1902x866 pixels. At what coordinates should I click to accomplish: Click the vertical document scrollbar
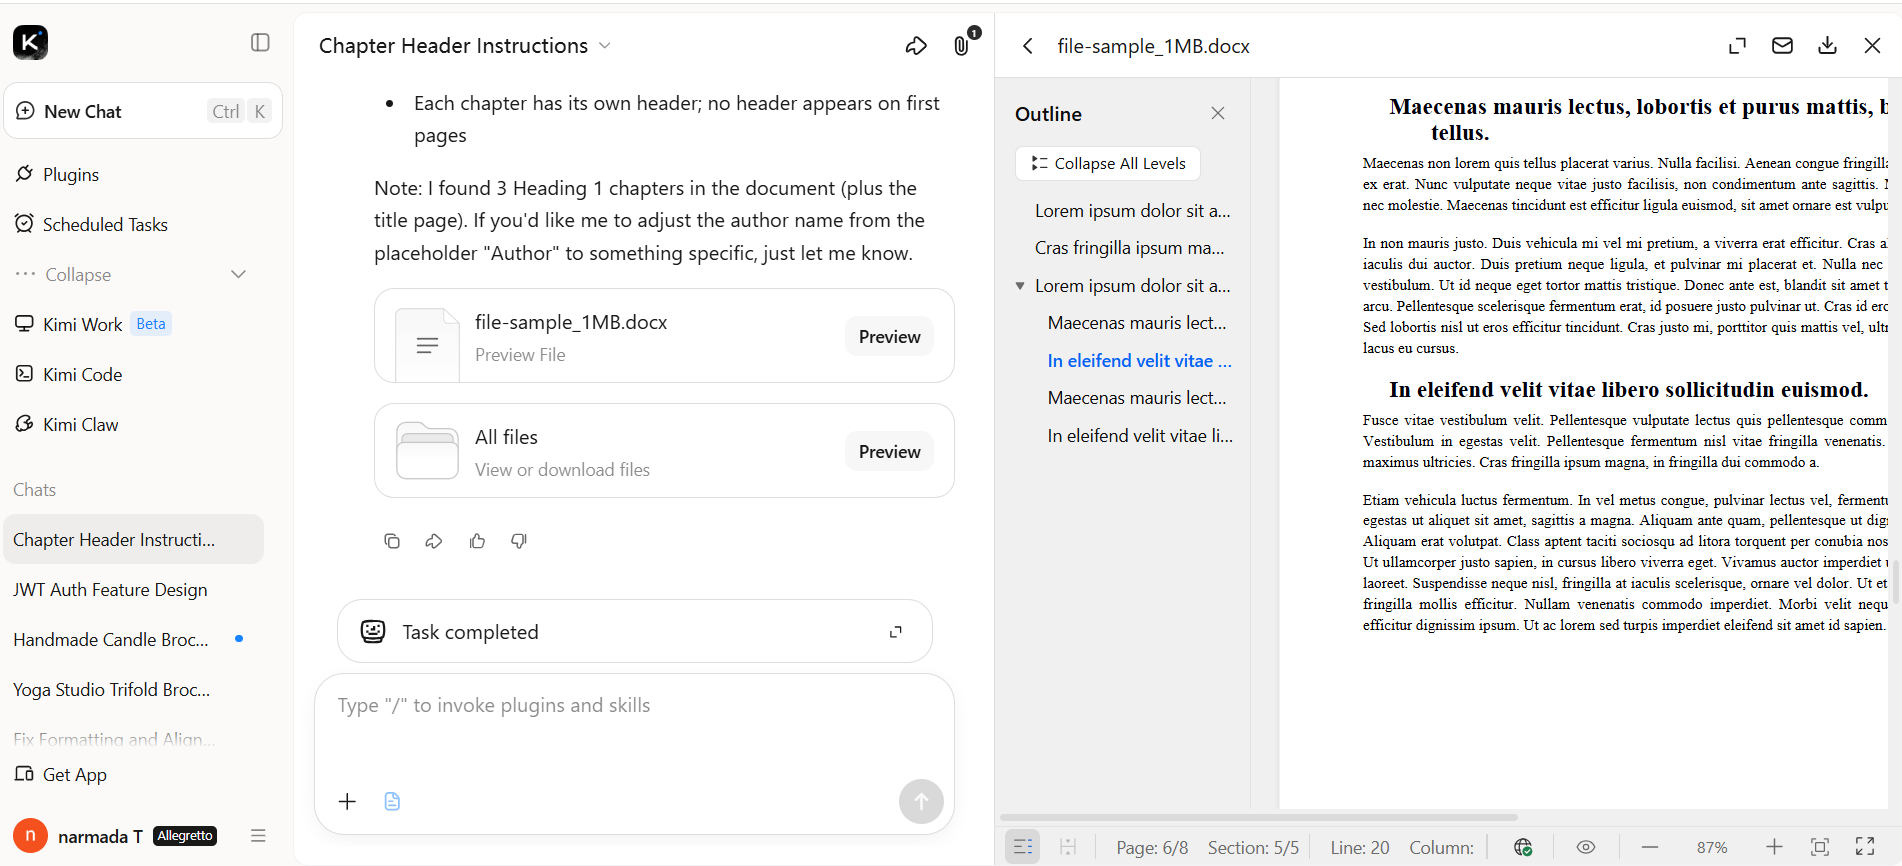coord(1895,582)
